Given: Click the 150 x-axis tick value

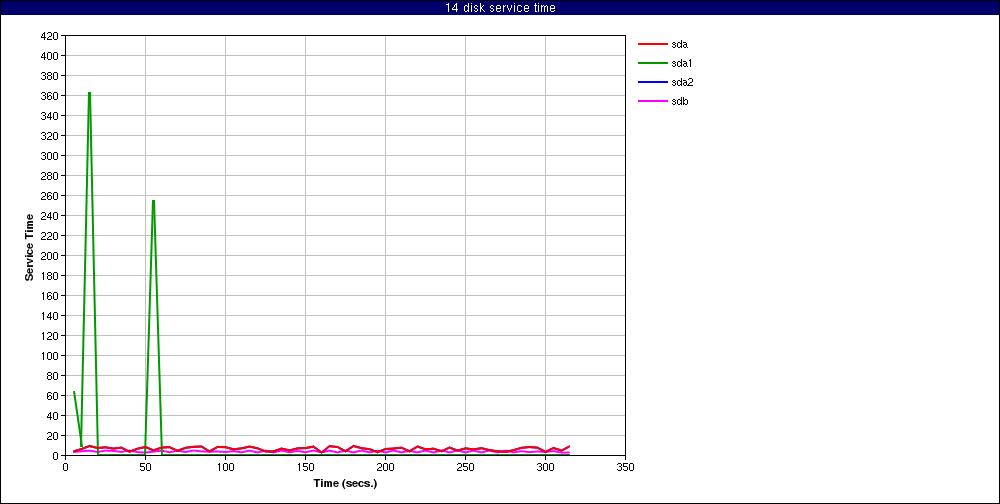Looking at the screenshot, I should pyautogui.click(x=305, y=467).
